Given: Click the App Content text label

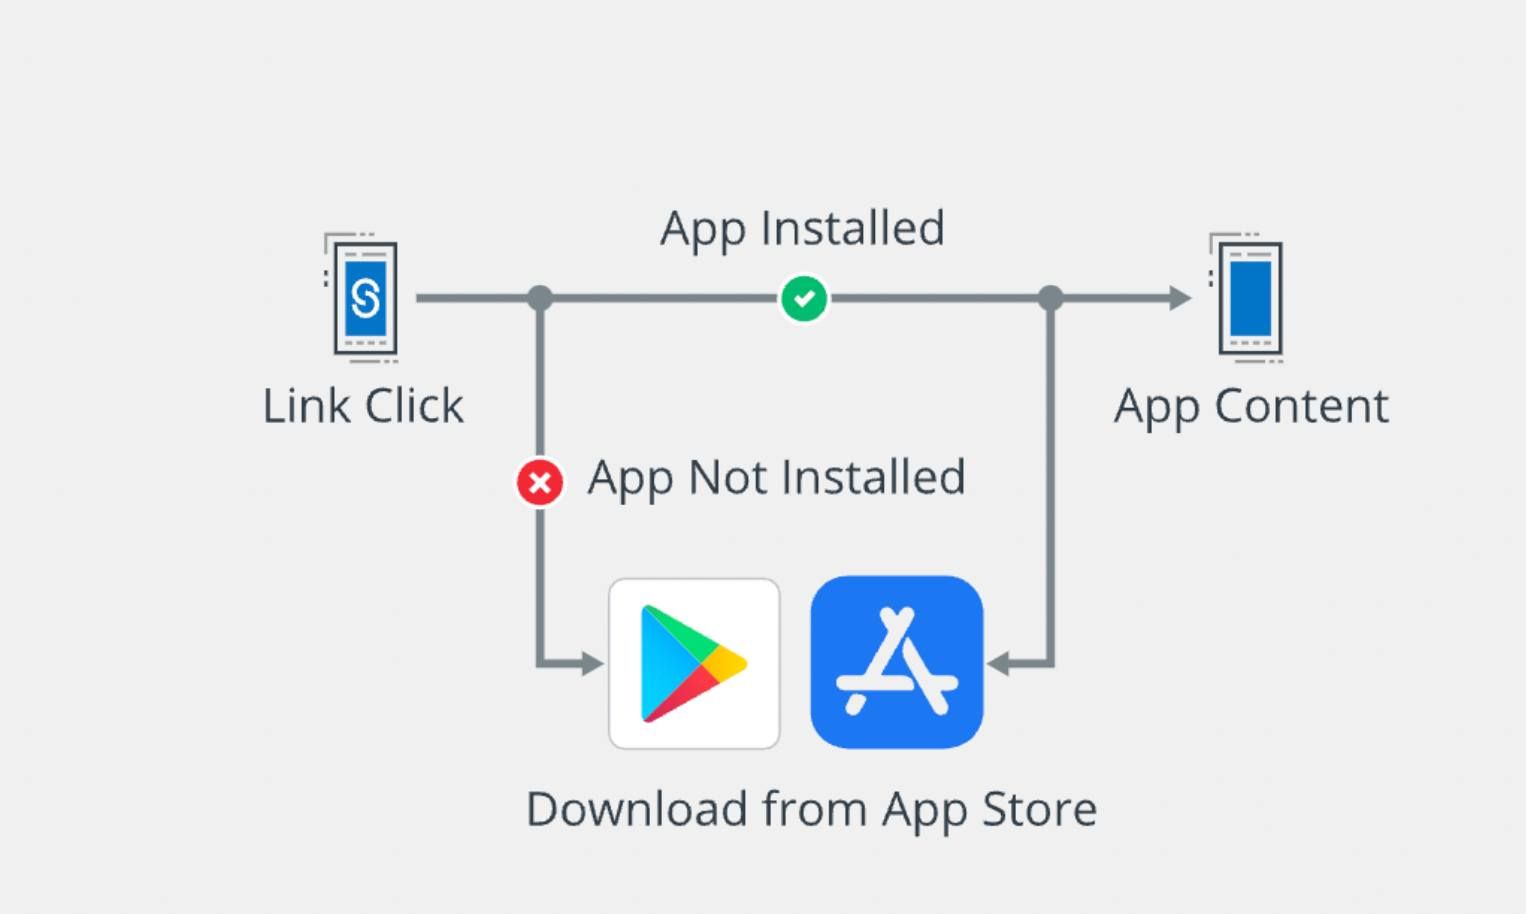Looking at the screenshot, I should pos(1251,408).
